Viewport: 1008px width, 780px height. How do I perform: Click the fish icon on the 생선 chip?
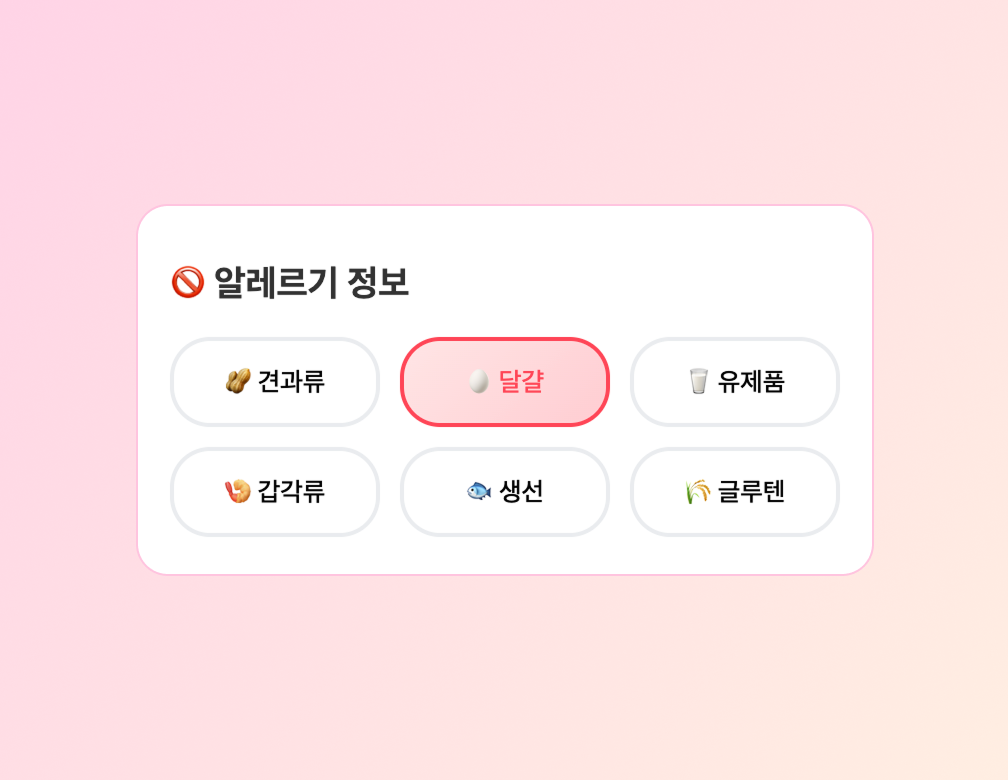479,492
